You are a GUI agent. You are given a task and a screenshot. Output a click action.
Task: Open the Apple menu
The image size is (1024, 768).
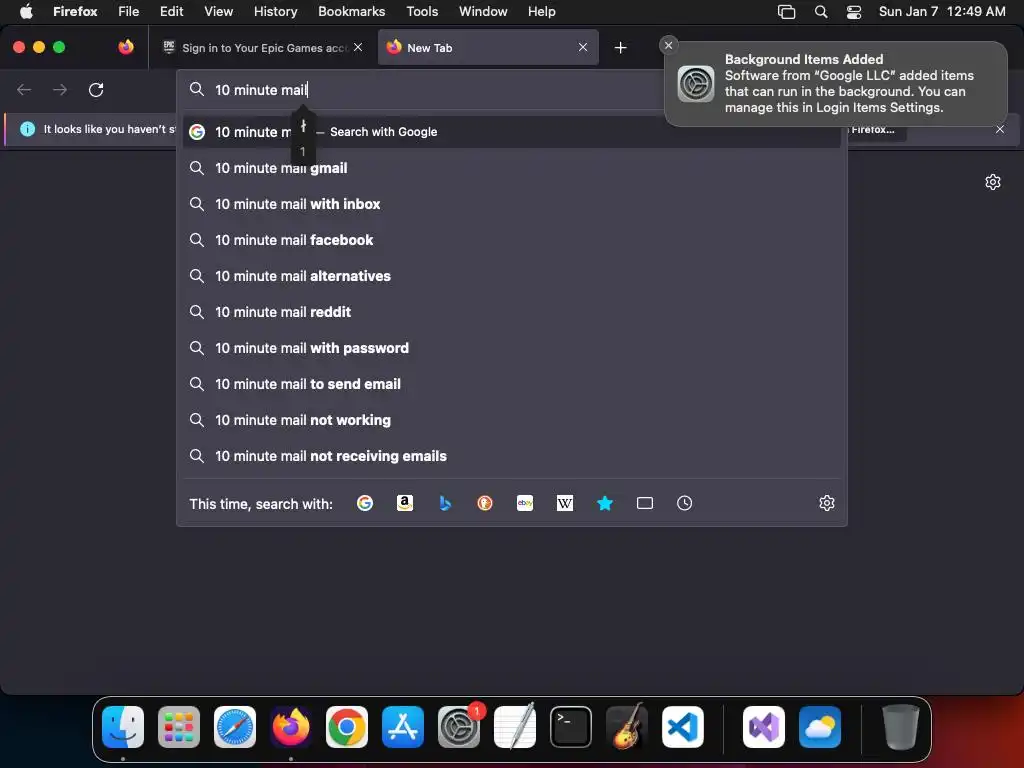point(26,11)
